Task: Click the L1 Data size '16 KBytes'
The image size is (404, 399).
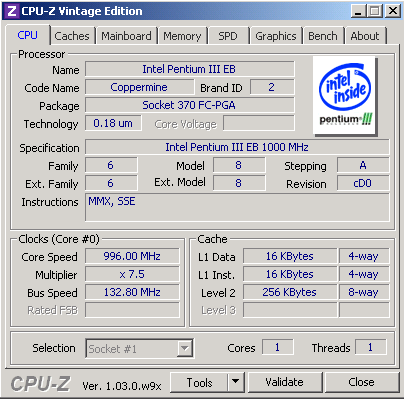Action: tap(290, 256)
